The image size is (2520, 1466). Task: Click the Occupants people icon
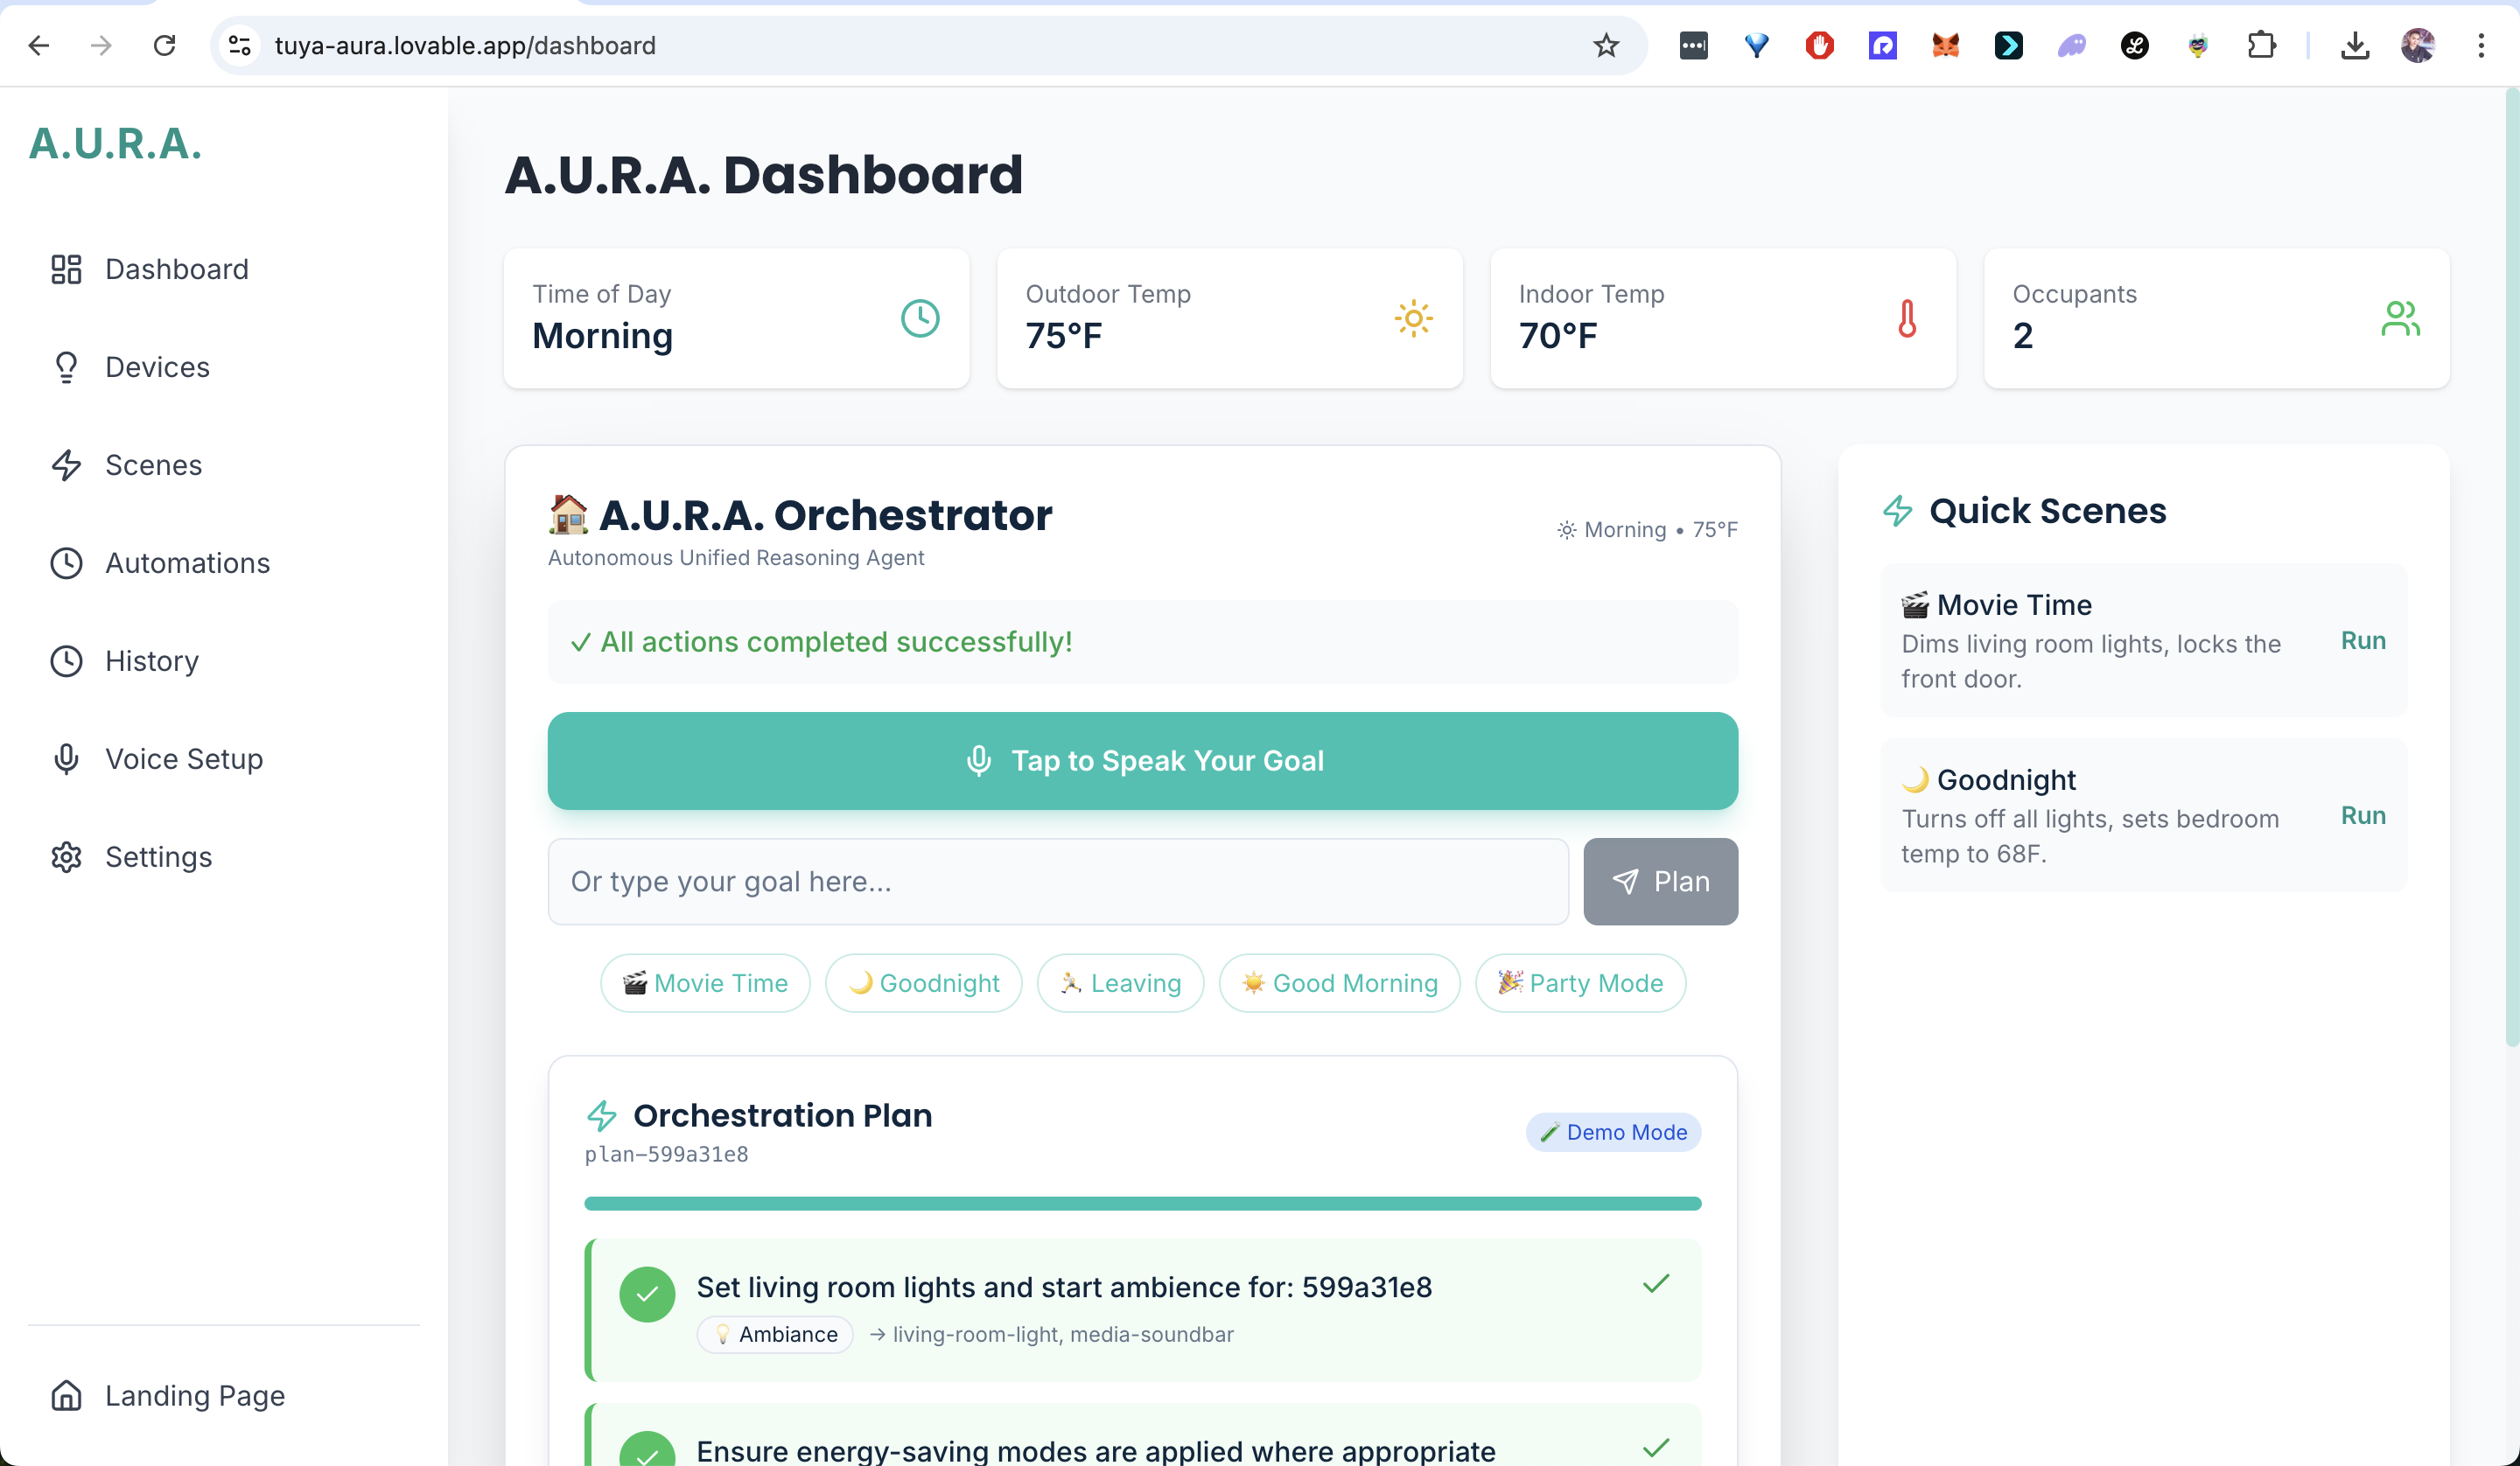pyautogui.click(x=2400, y=318)
